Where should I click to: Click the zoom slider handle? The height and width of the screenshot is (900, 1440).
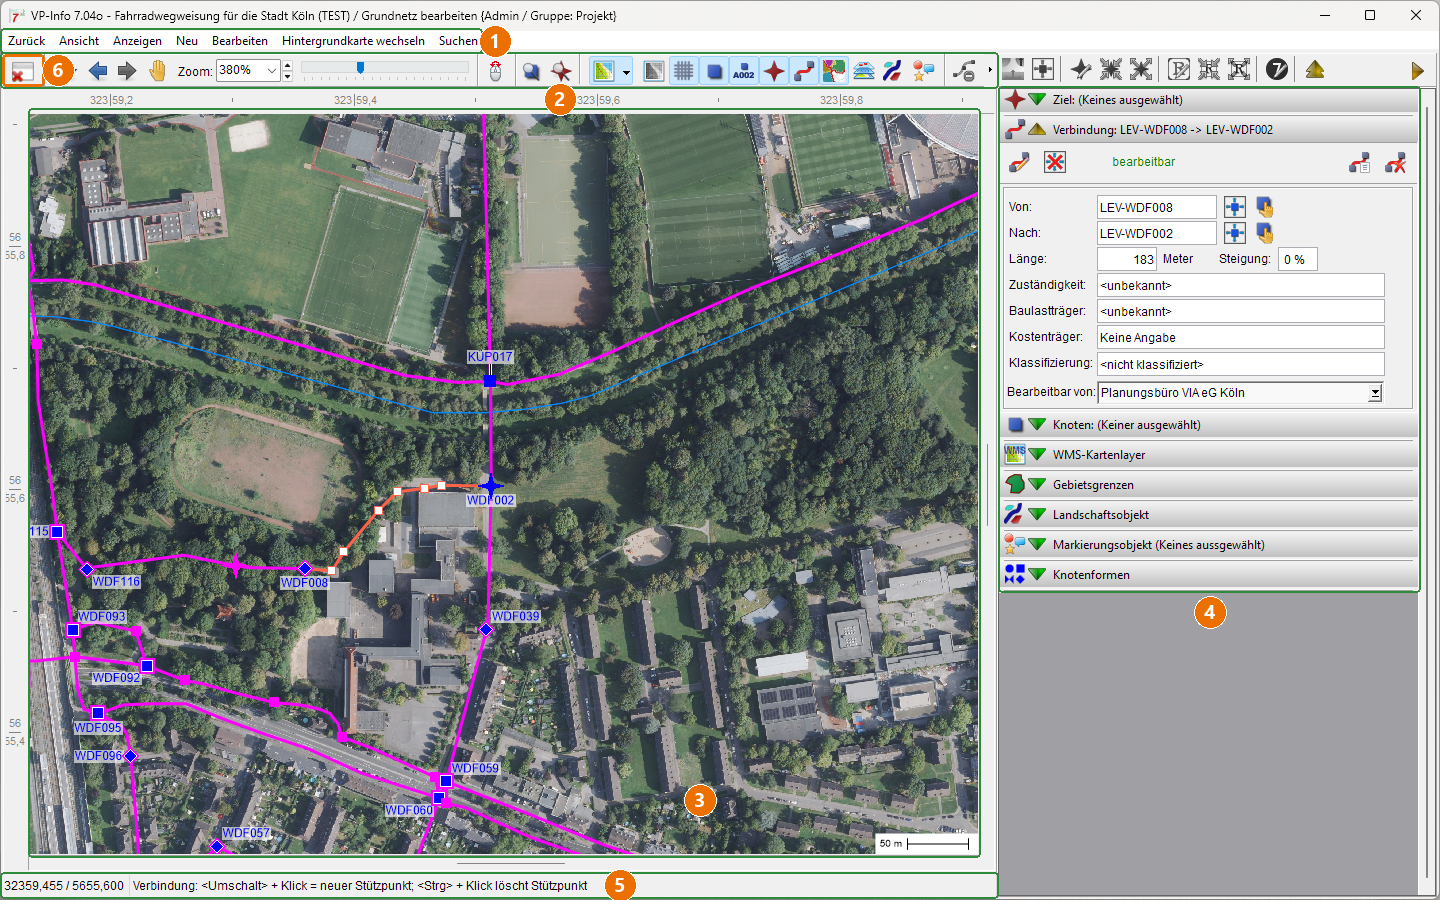pyautogui.click(x=360, y=68)
